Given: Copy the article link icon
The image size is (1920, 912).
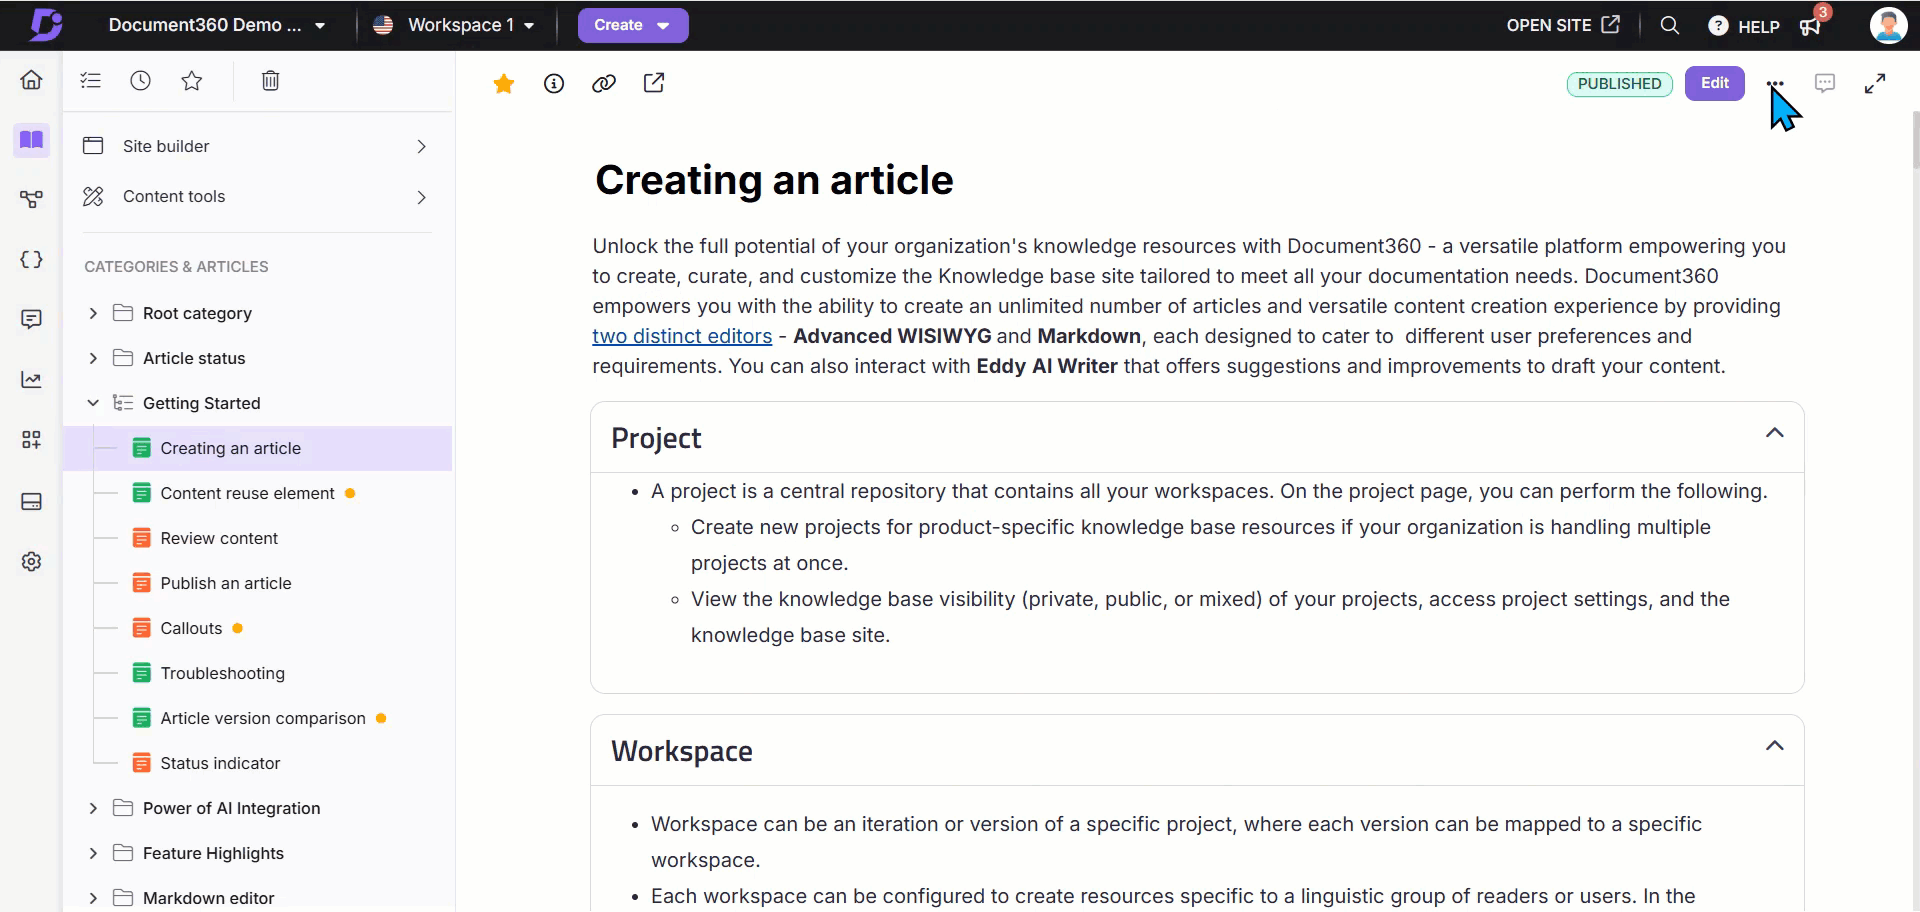Looking at the screenshot, I should tap(604, 83).
